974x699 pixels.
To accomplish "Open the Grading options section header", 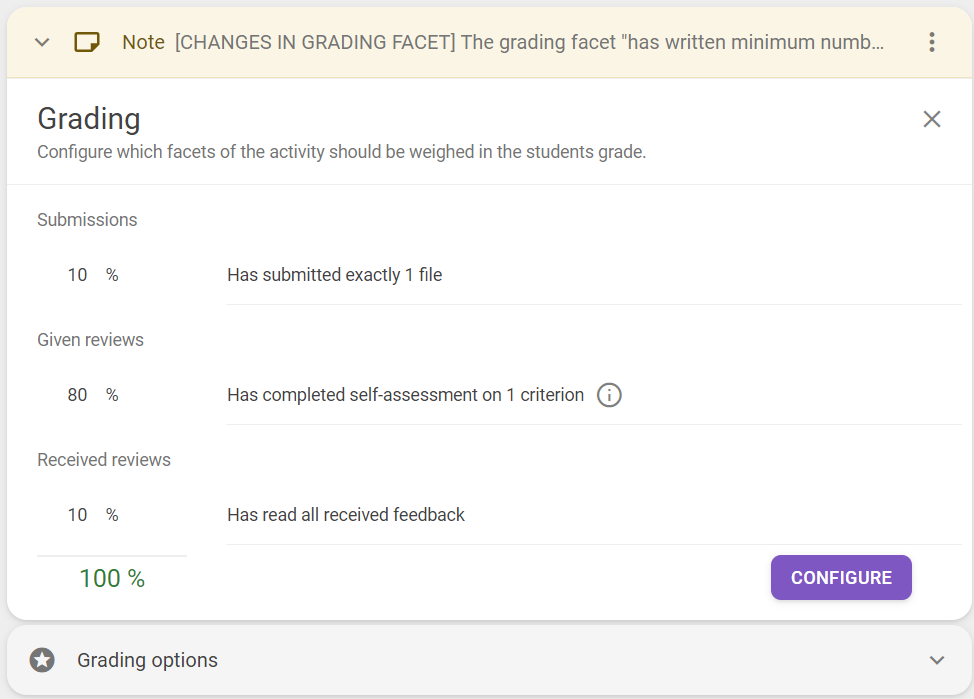I will pos(489,660).
